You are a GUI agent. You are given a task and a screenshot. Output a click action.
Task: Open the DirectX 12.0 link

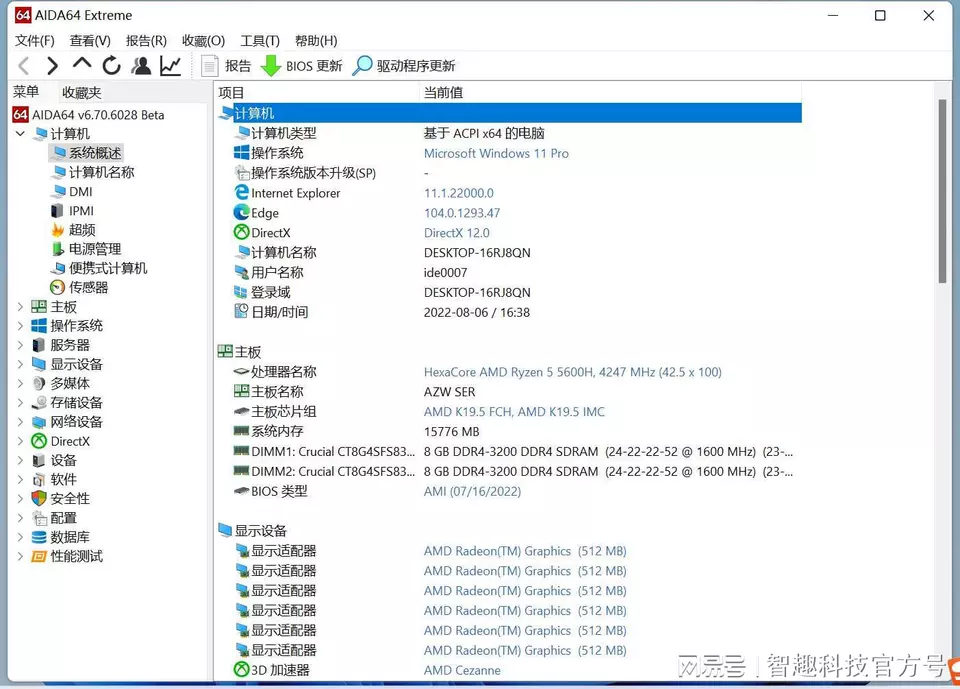(456, 233)
